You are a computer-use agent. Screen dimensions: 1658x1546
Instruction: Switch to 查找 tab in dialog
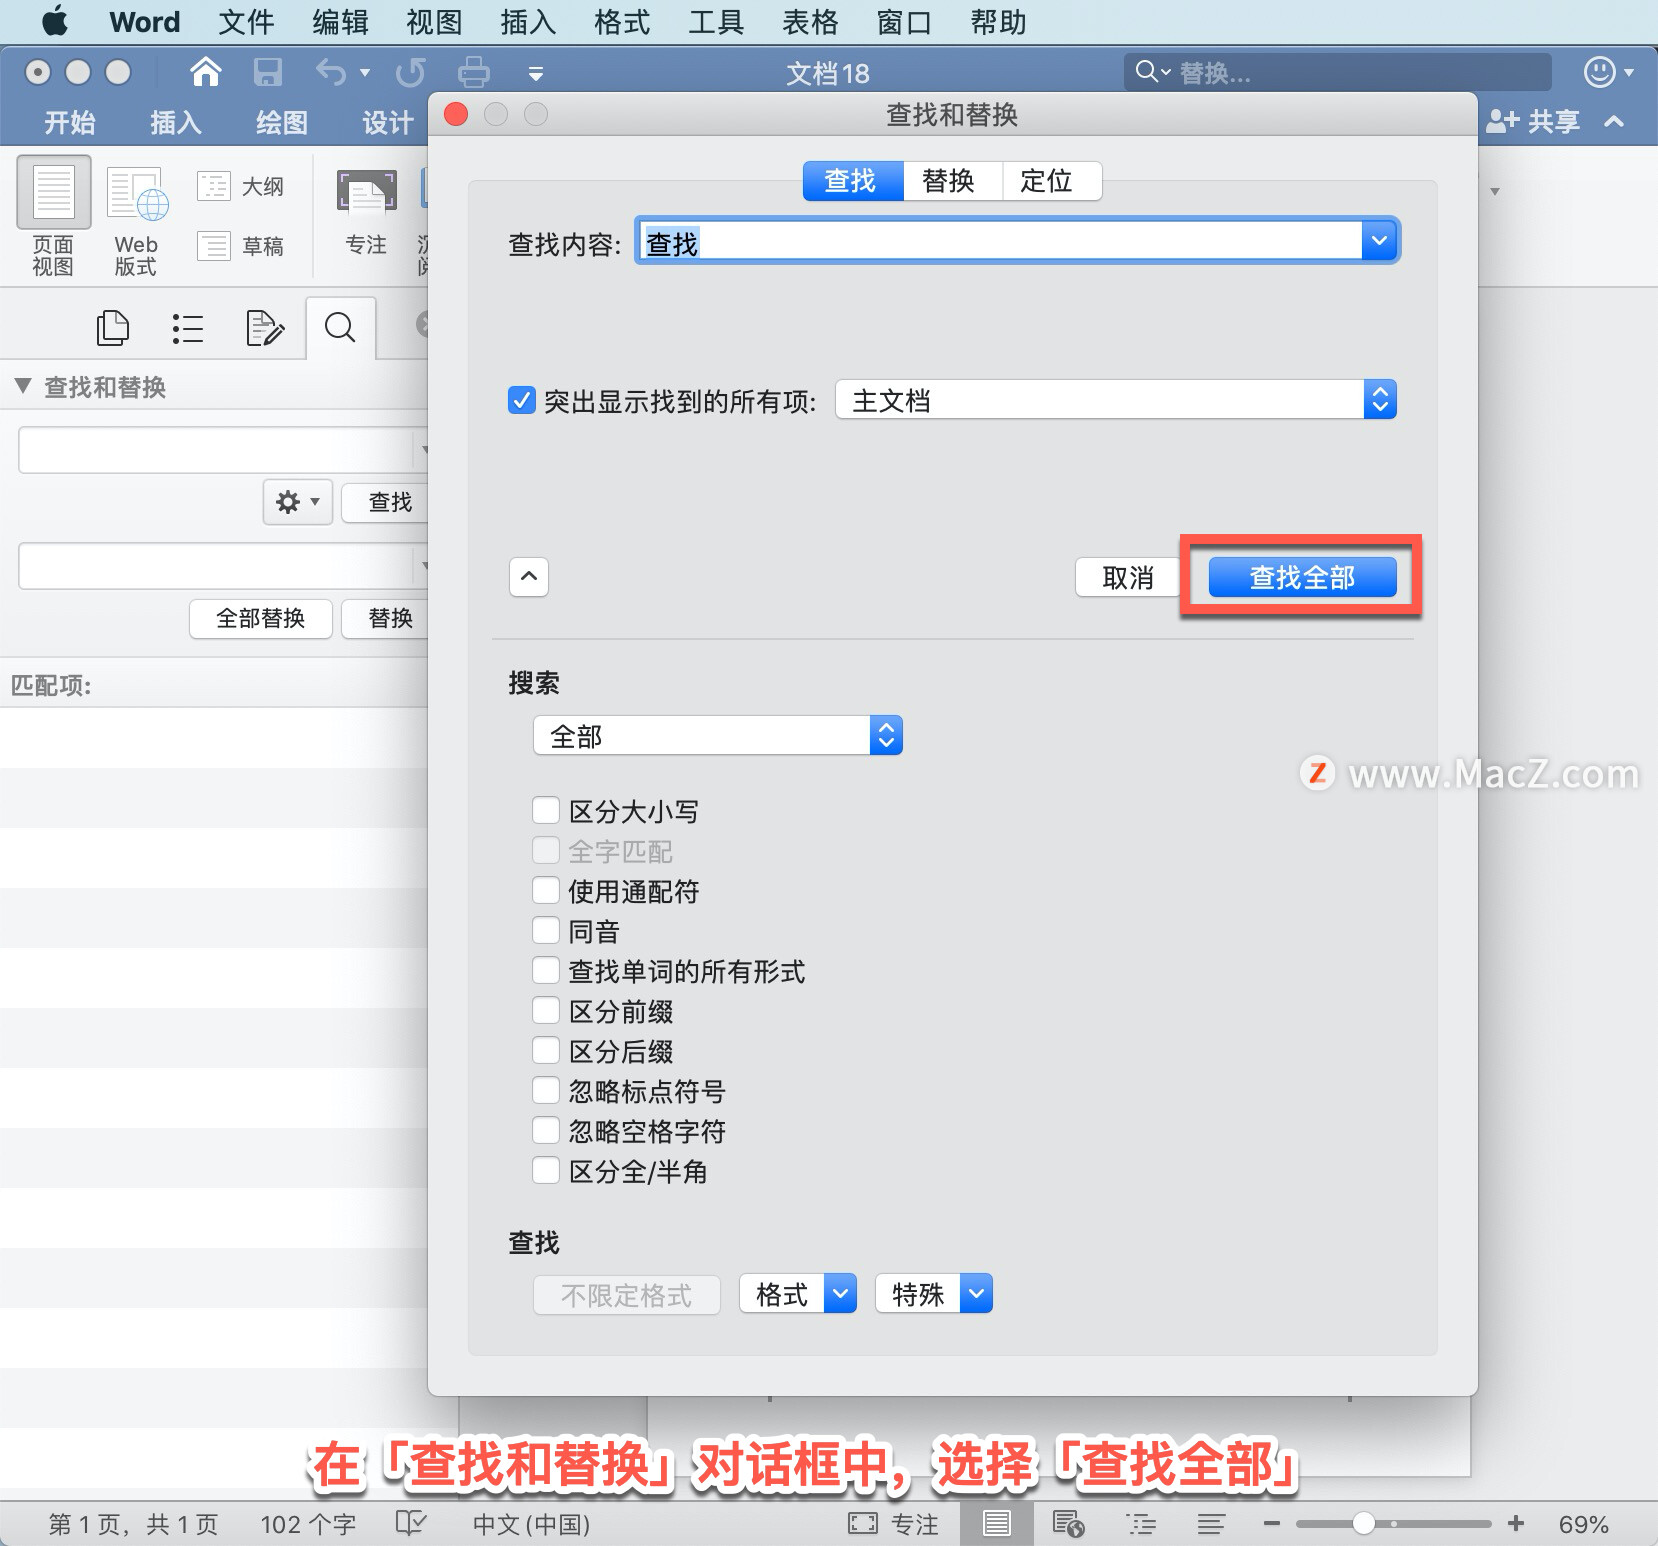(853, 181)
